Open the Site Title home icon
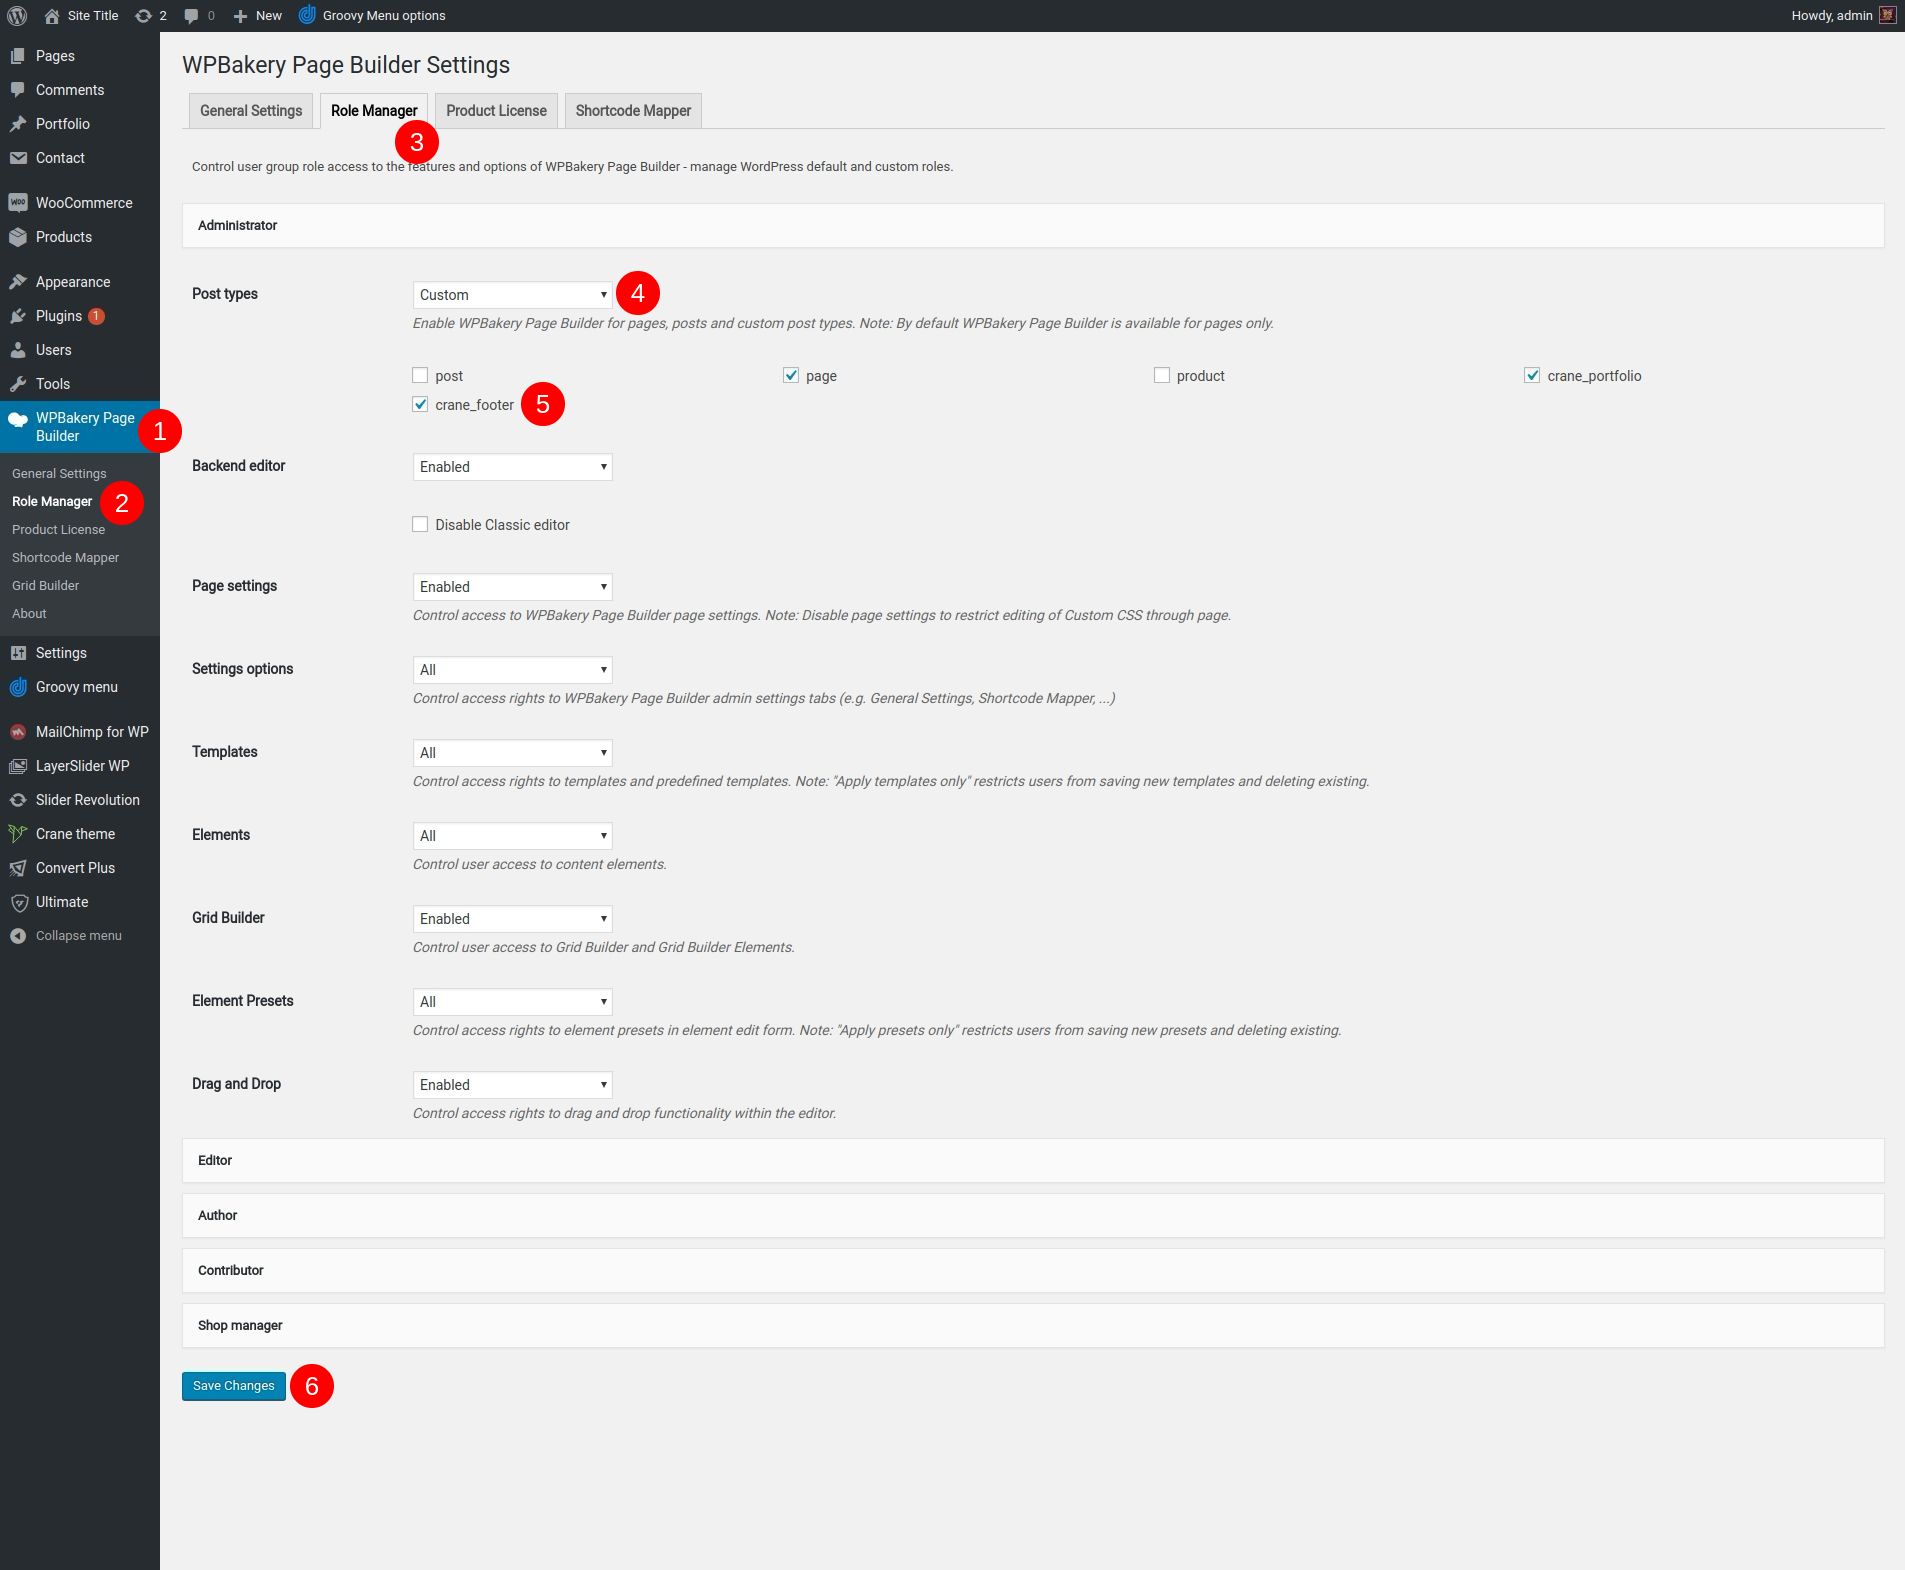Screen dimensions: 1905x1570 coord(52,16)
